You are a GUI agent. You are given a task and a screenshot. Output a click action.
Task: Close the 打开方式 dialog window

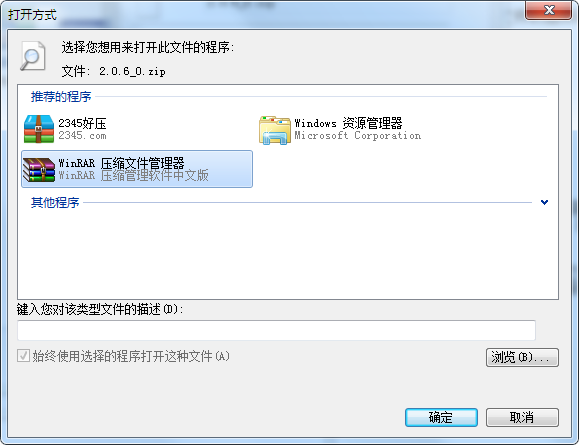549,10
